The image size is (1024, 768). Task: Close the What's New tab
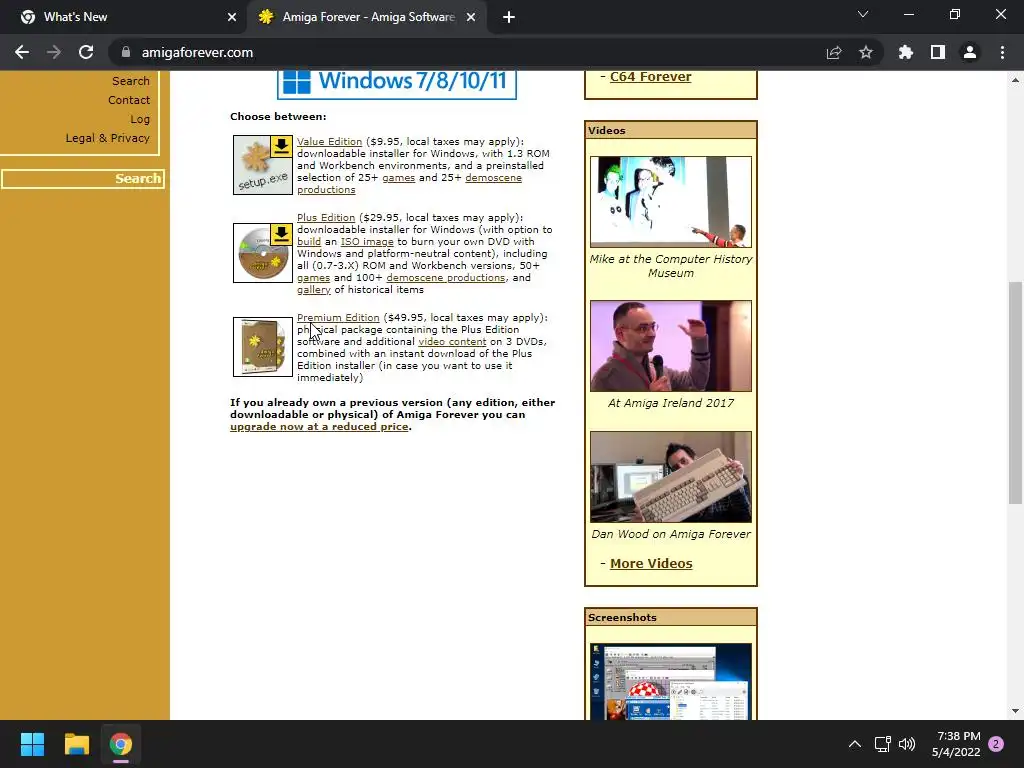coord(232,17)
